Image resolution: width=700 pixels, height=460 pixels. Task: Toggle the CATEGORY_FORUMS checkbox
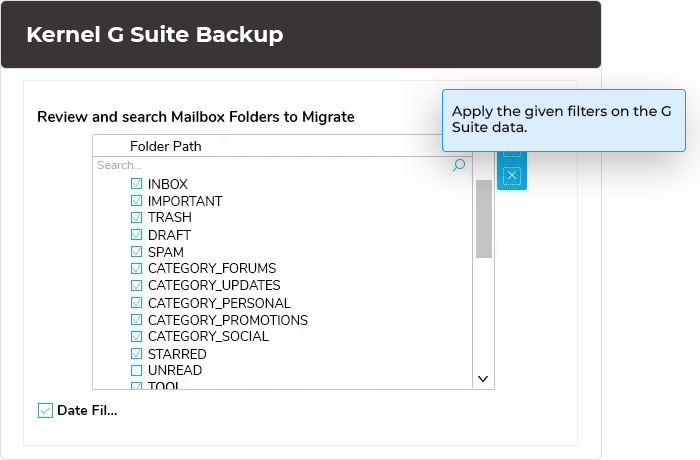(137, 268)
